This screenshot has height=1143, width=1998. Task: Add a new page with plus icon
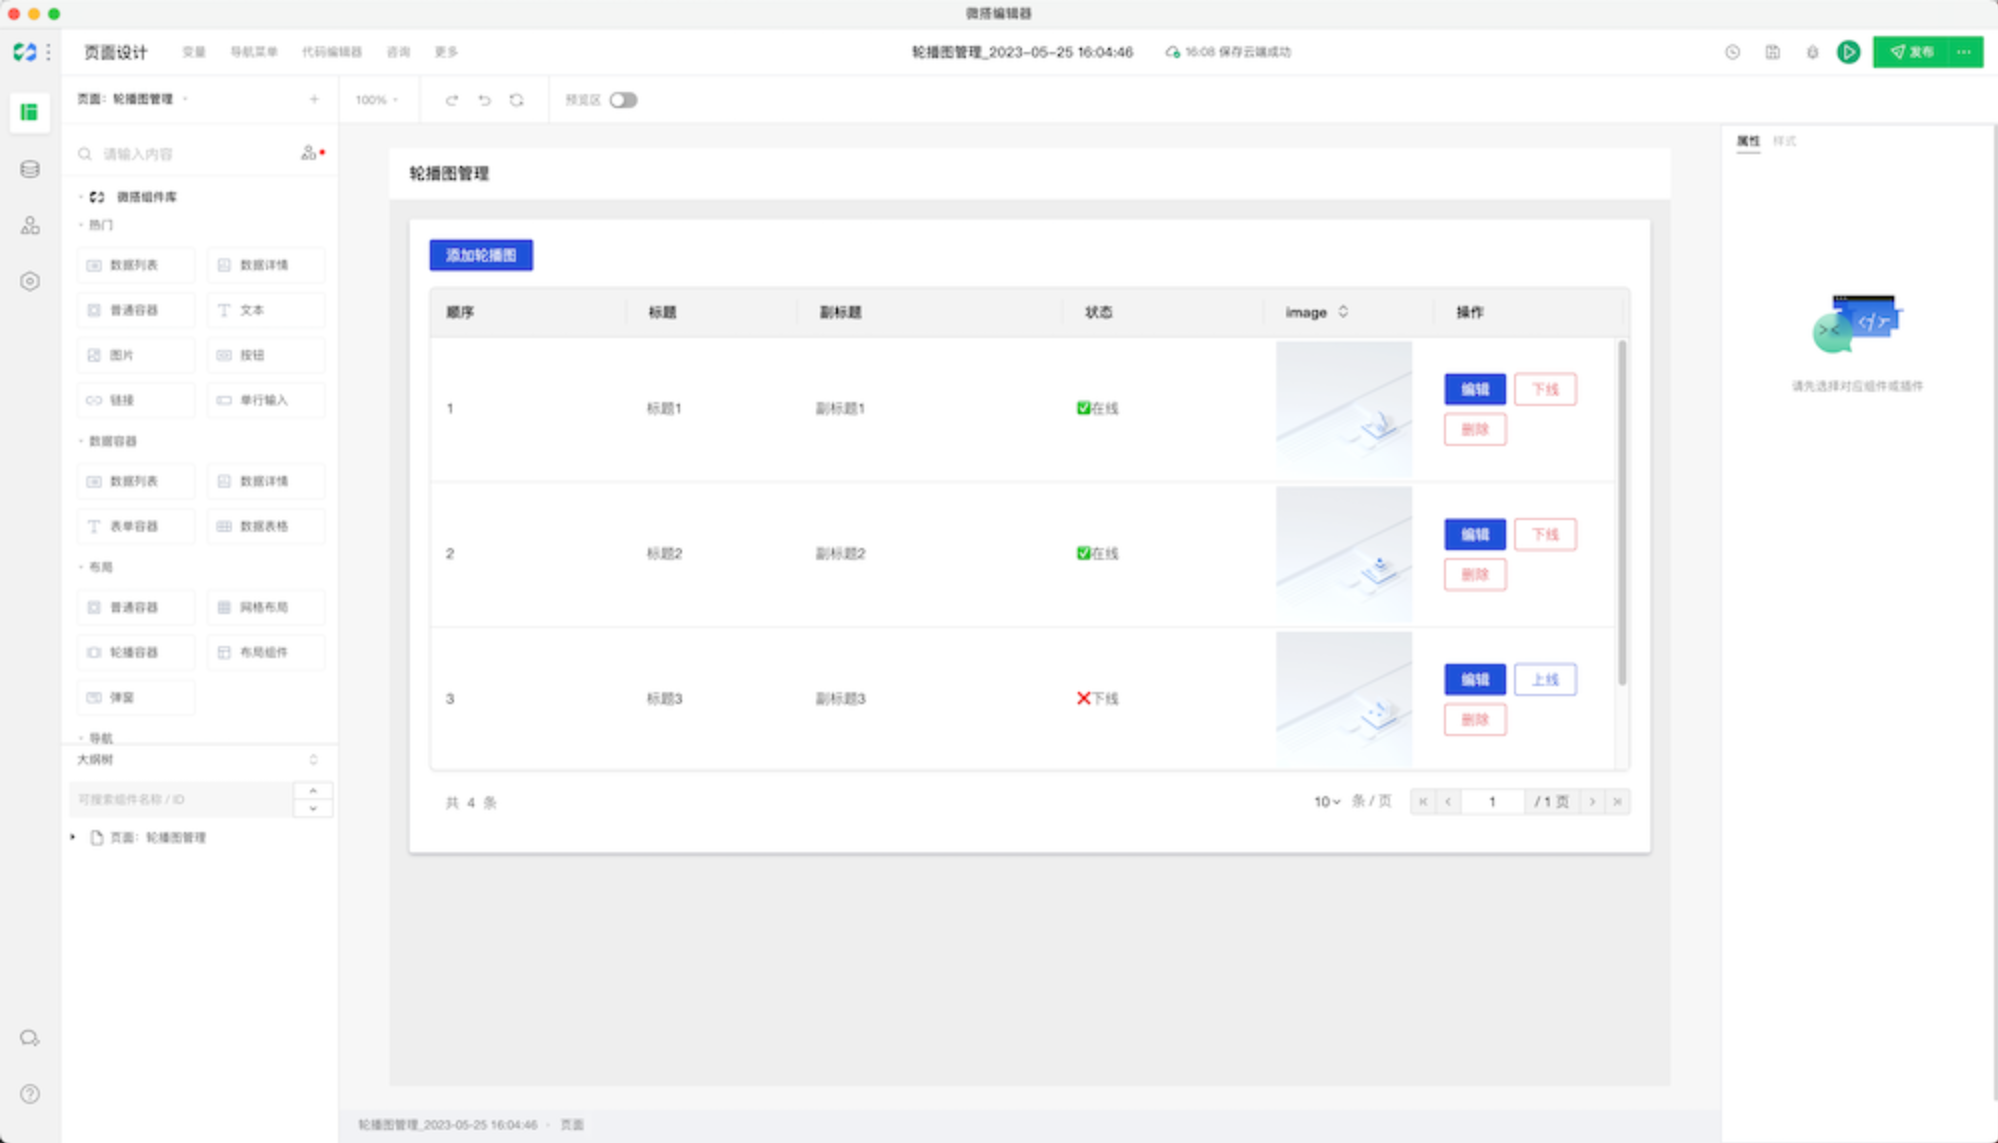314,99
